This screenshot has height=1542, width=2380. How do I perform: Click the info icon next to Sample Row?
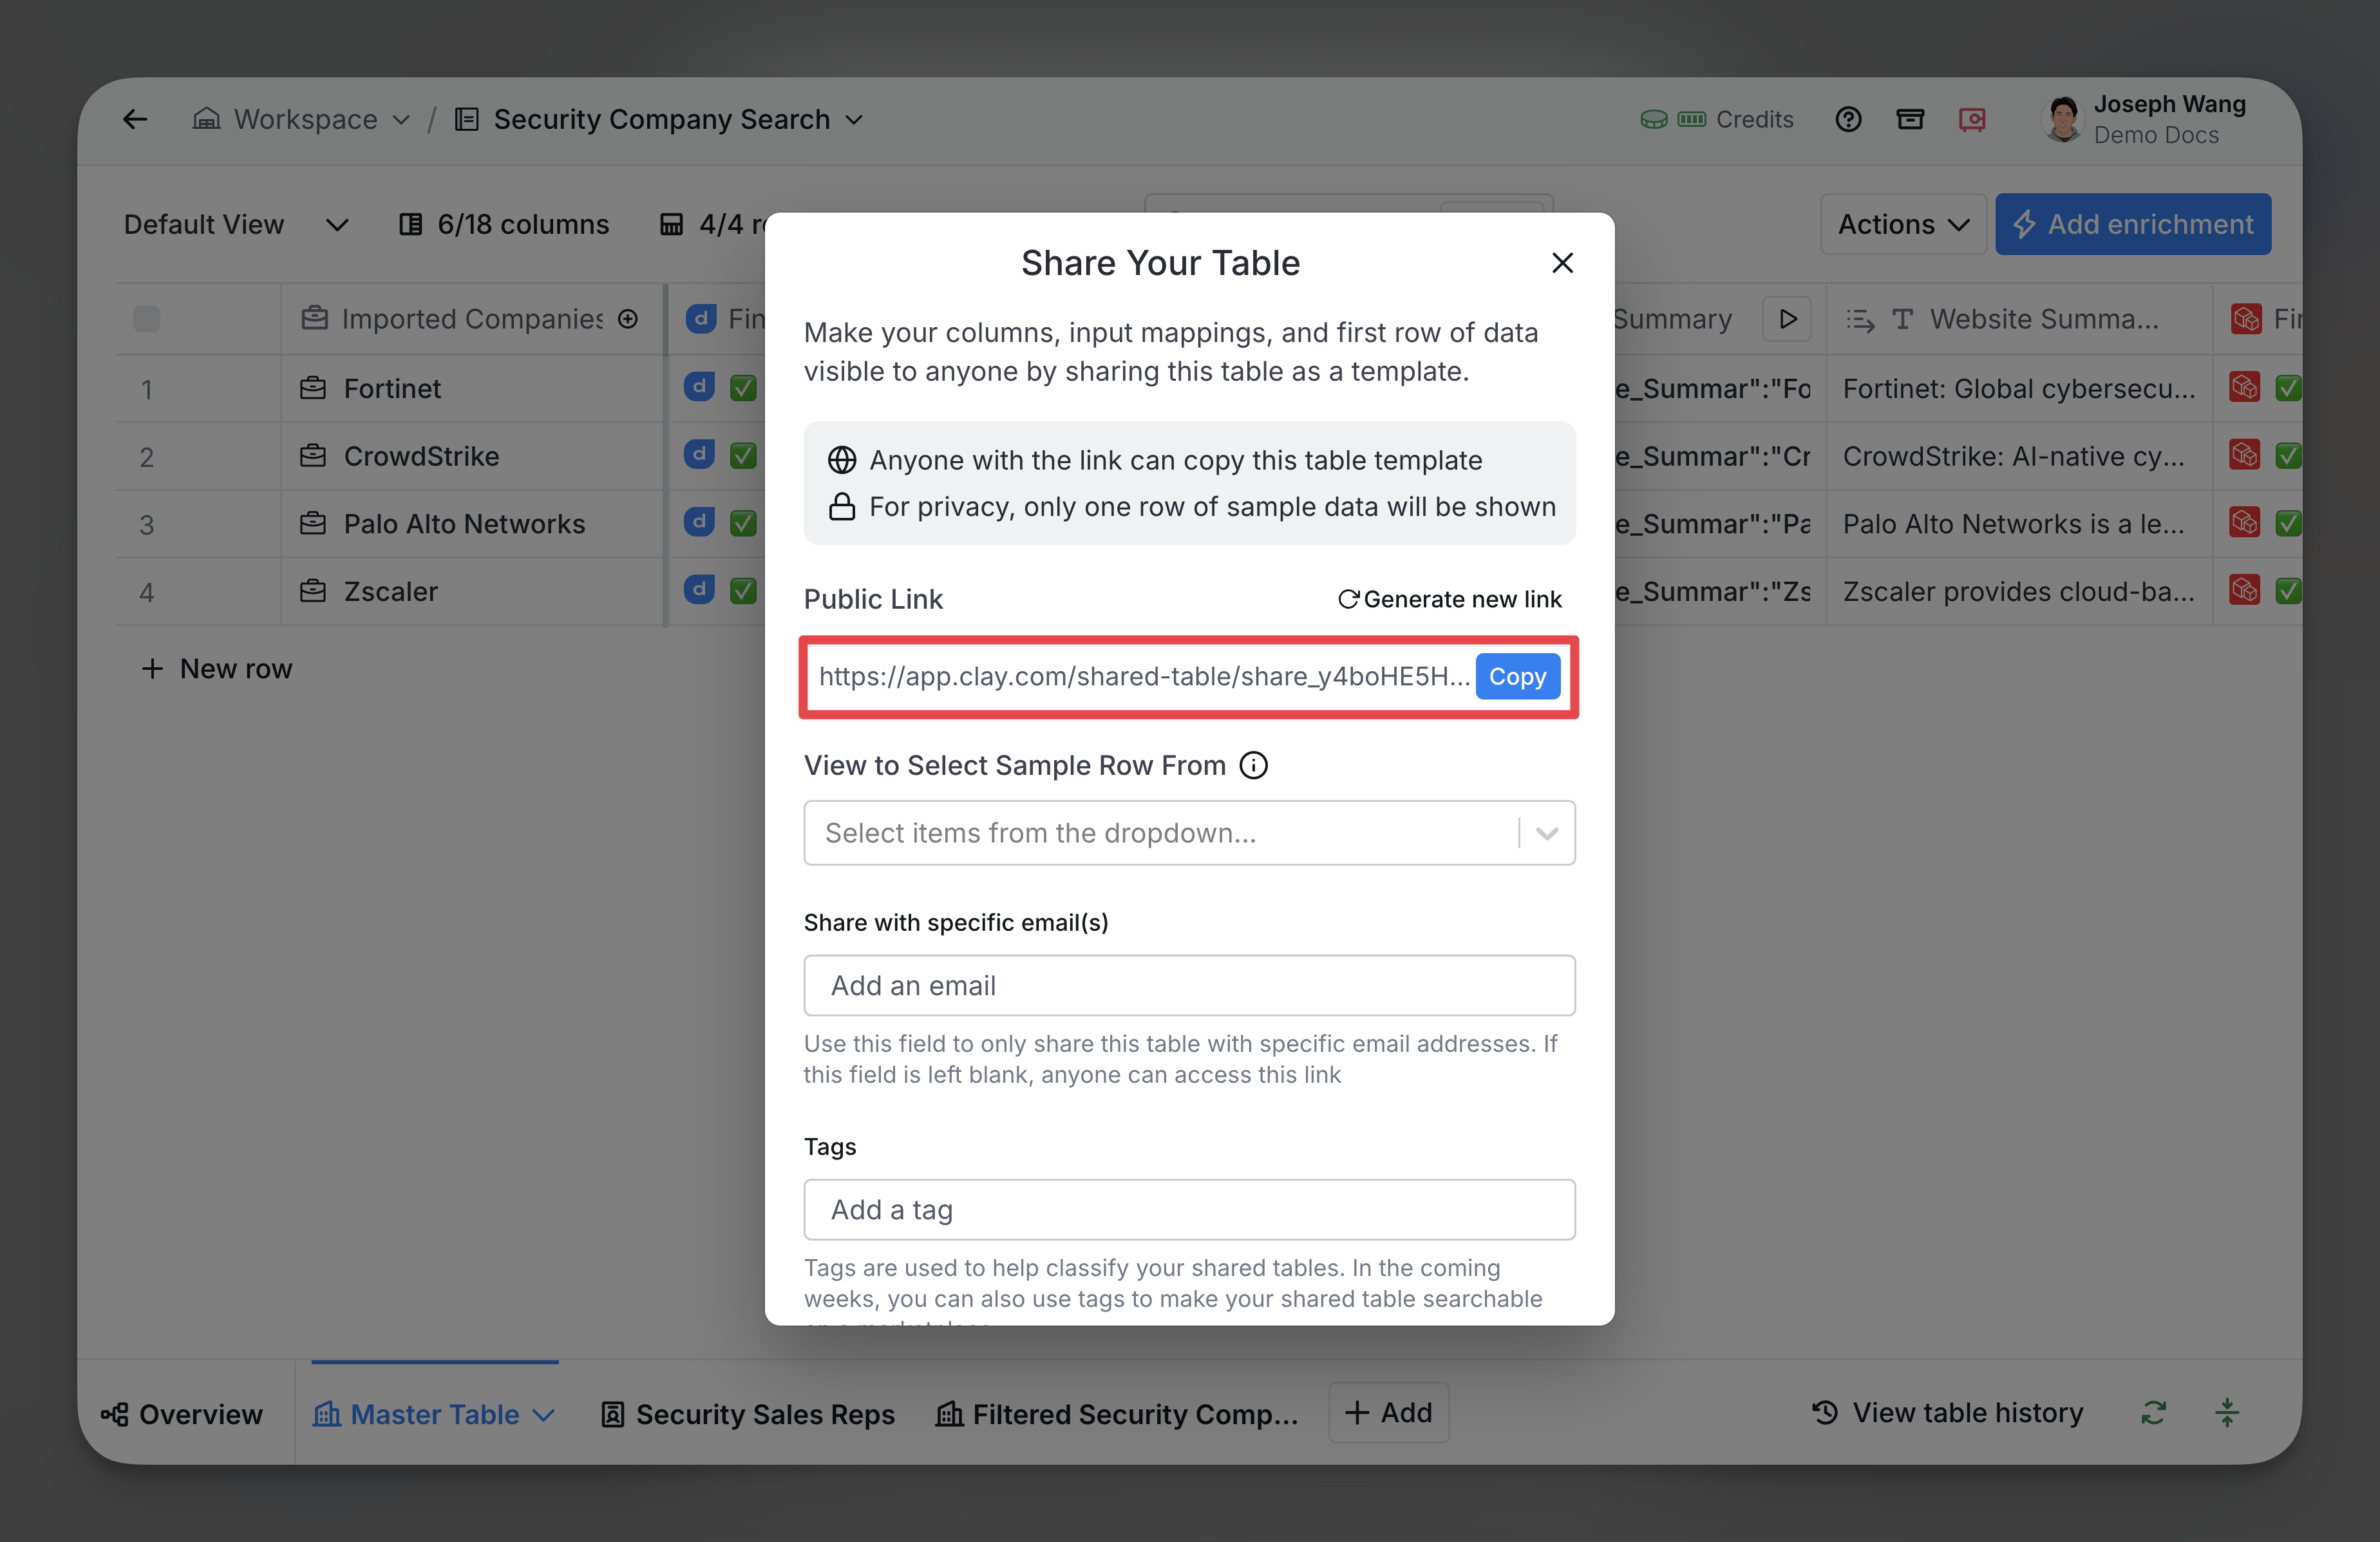(x=1253, y=766)
